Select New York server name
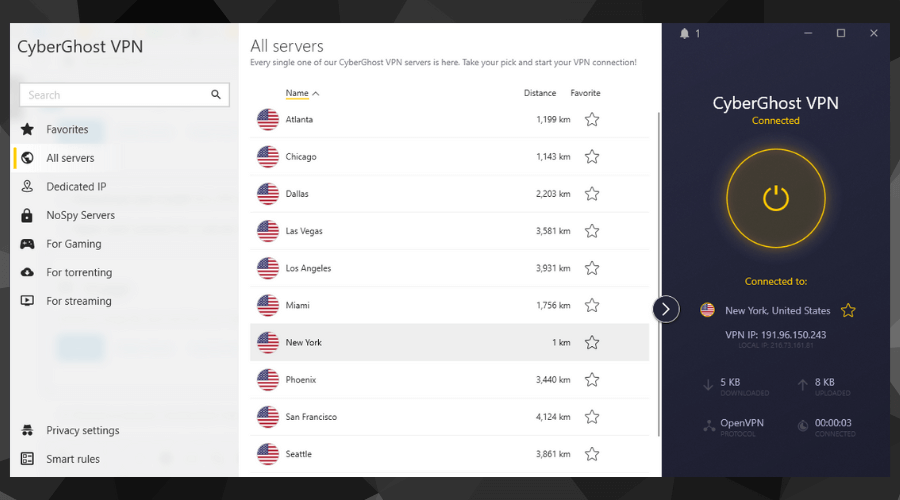The width and height of the screenshot is (900, 500). pos(304,343)
